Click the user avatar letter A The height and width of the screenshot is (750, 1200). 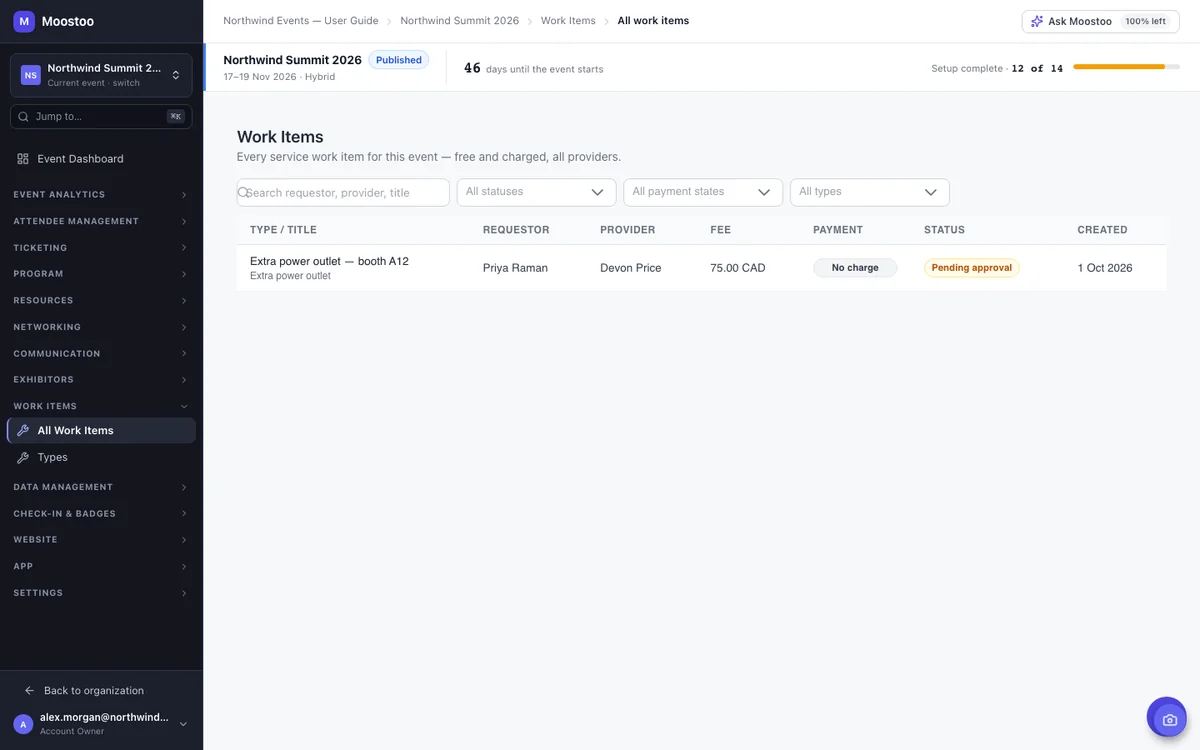pos(23,724)
